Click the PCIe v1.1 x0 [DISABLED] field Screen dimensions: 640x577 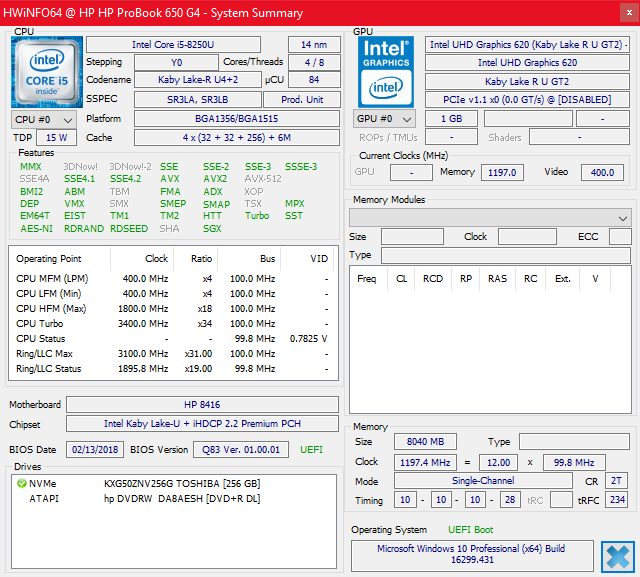tap(527, 100)
